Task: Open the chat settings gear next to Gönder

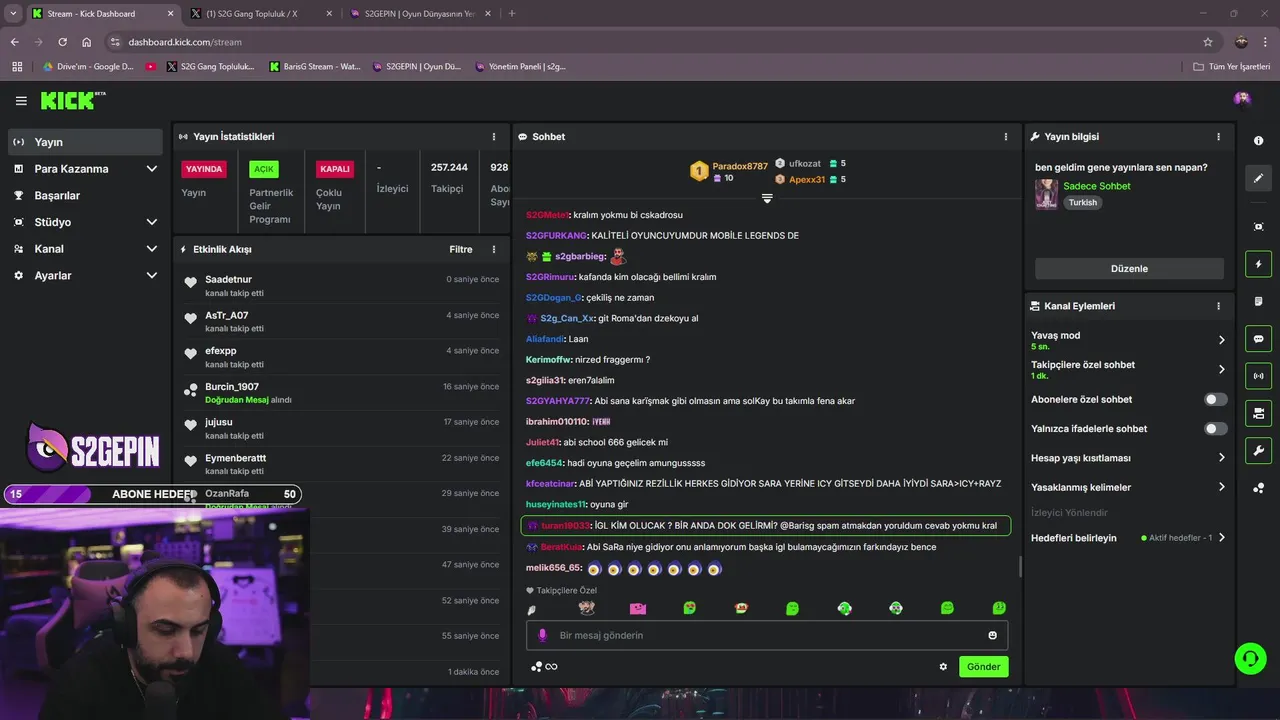Action: tap(943, 667)
